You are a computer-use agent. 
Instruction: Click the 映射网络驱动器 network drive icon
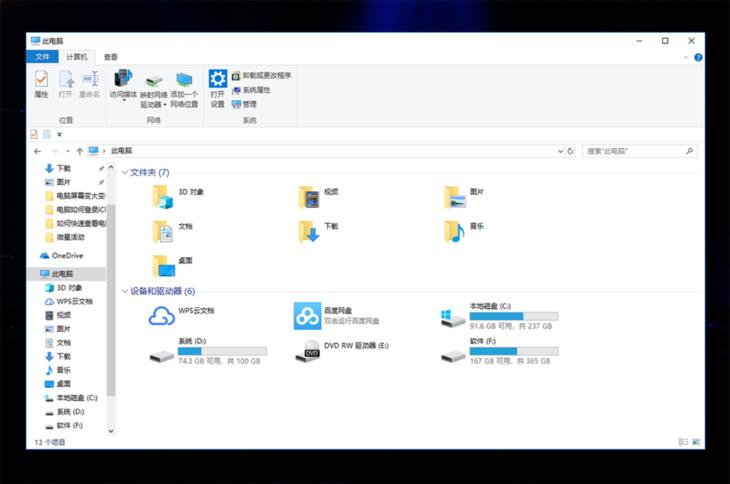[154, 81]
